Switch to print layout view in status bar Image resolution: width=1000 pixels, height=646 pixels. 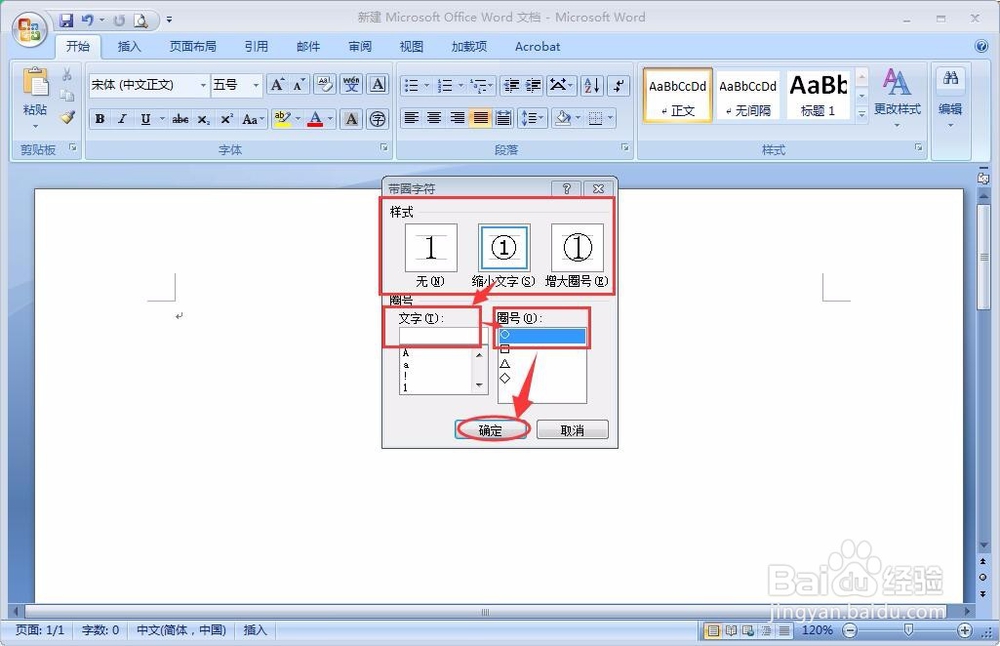click(x=713, y=631)
